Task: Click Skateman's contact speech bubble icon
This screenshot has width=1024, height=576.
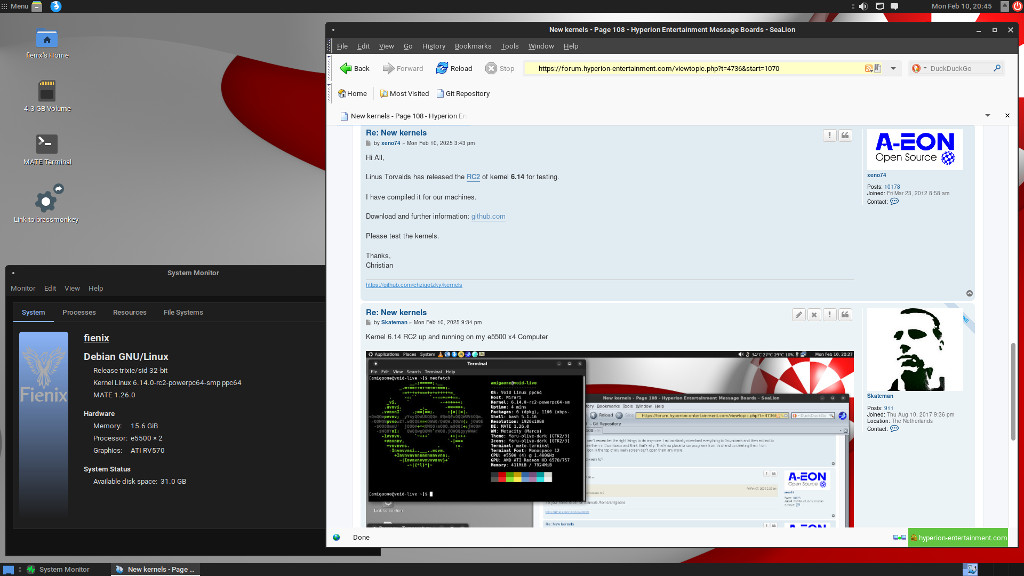Action: click(x=895, y=429)
